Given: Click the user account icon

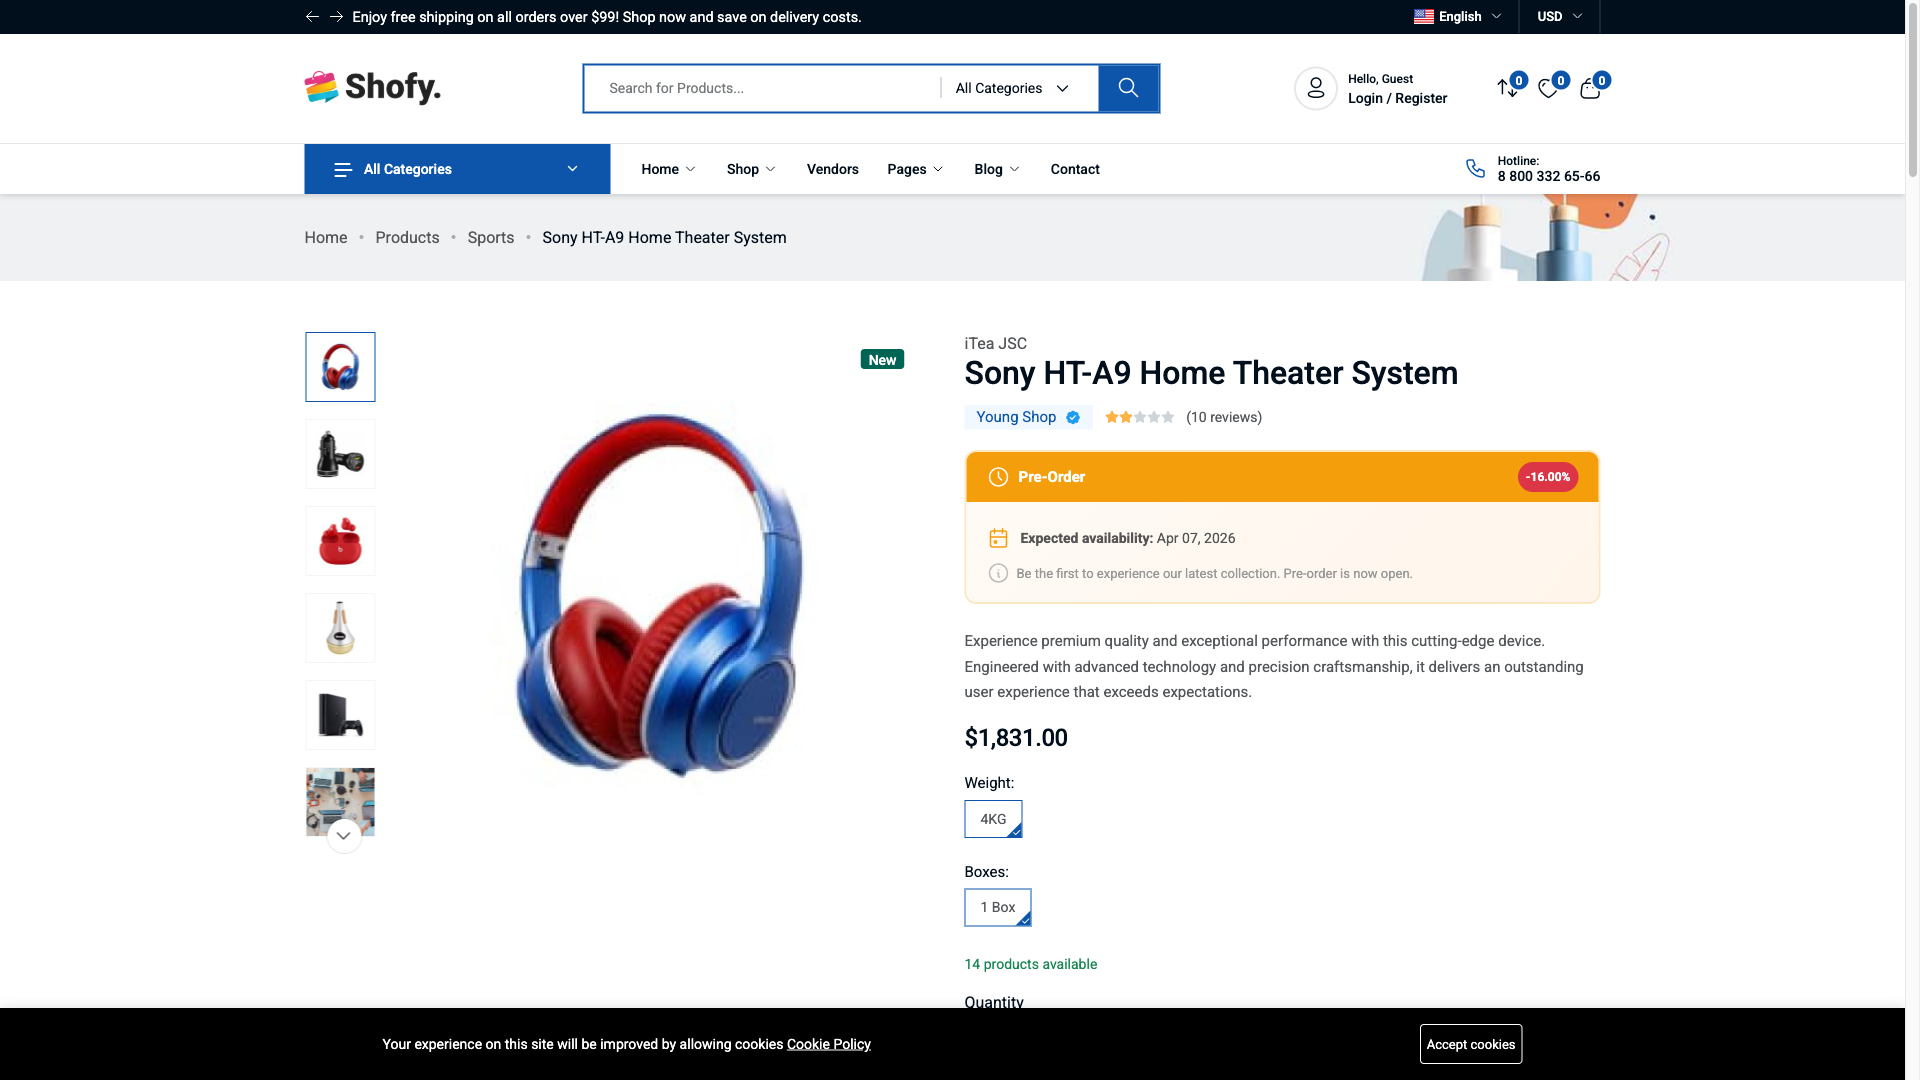Looking at the screenshot, I should pyautogui.click(x=1315, y=88).
